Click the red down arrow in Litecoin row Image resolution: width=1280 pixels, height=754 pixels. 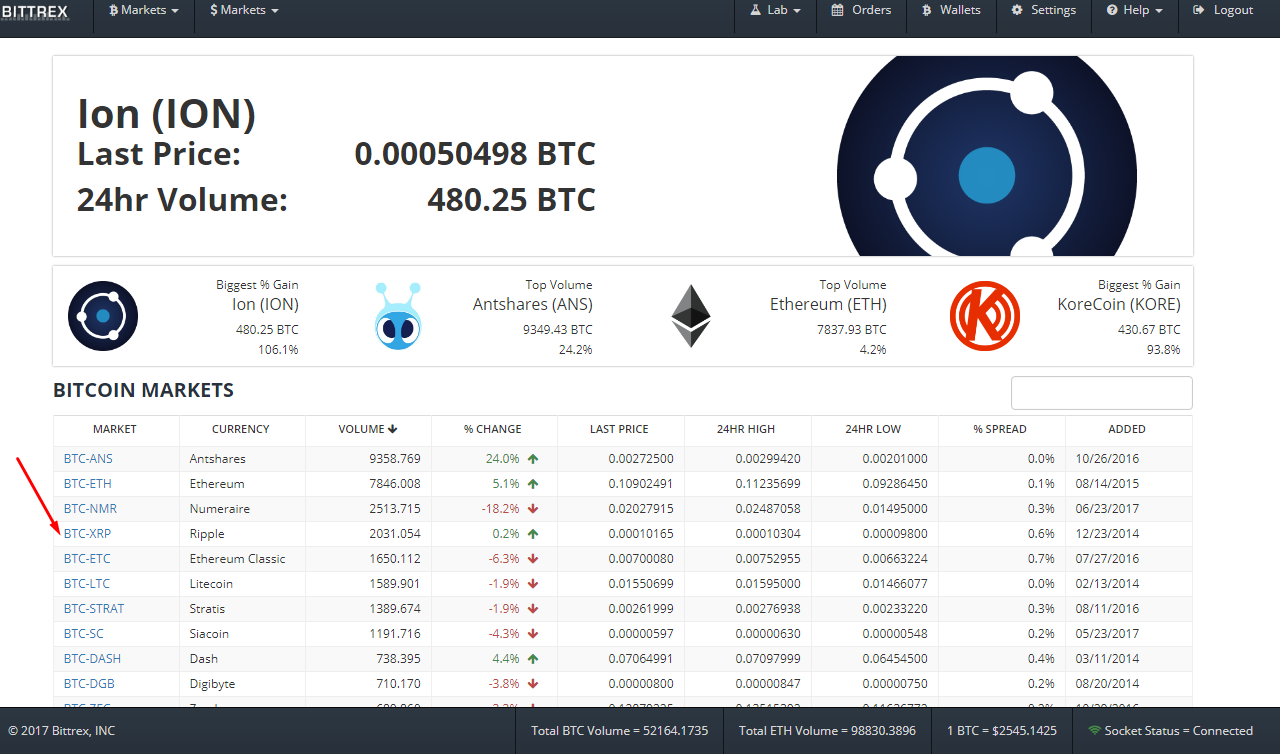tap(533, 584)
